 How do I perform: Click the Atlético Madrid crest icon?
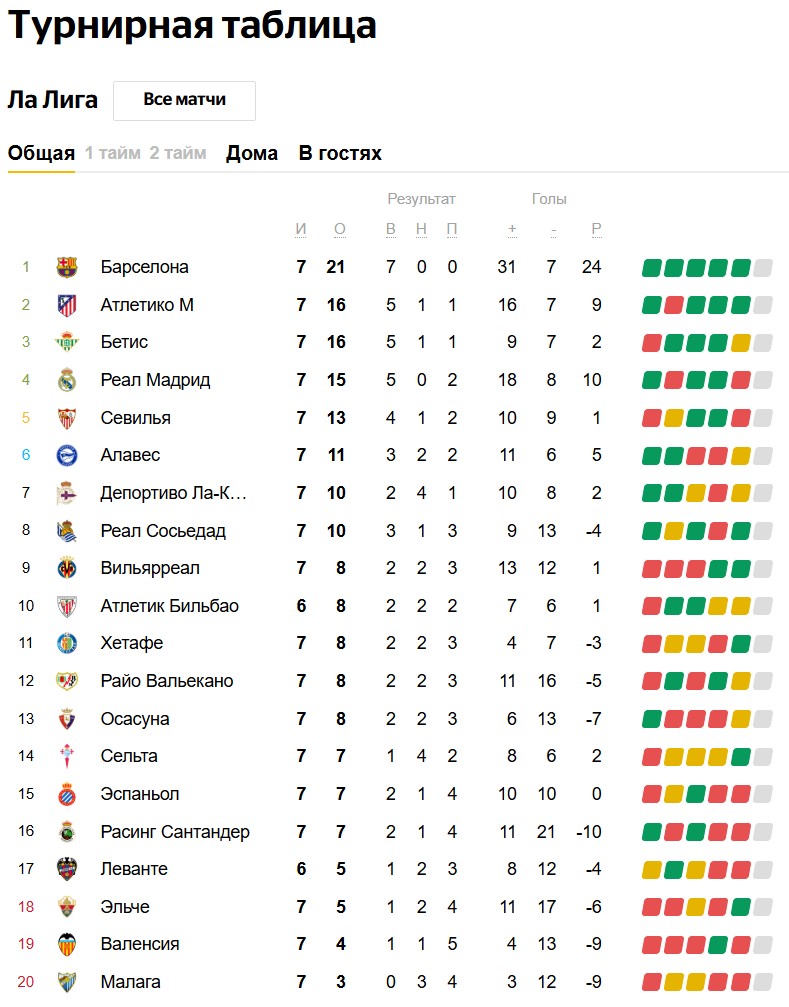(x=67, y=305)
